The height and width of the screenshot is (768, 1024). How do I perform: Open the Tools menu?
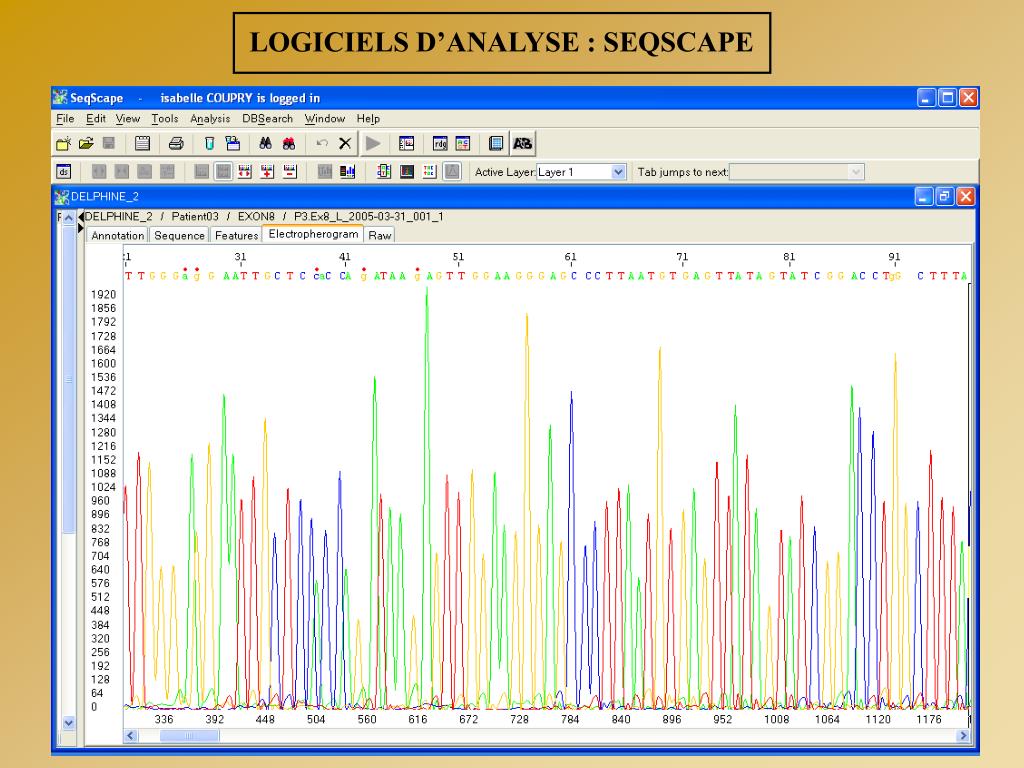point(165,119)
